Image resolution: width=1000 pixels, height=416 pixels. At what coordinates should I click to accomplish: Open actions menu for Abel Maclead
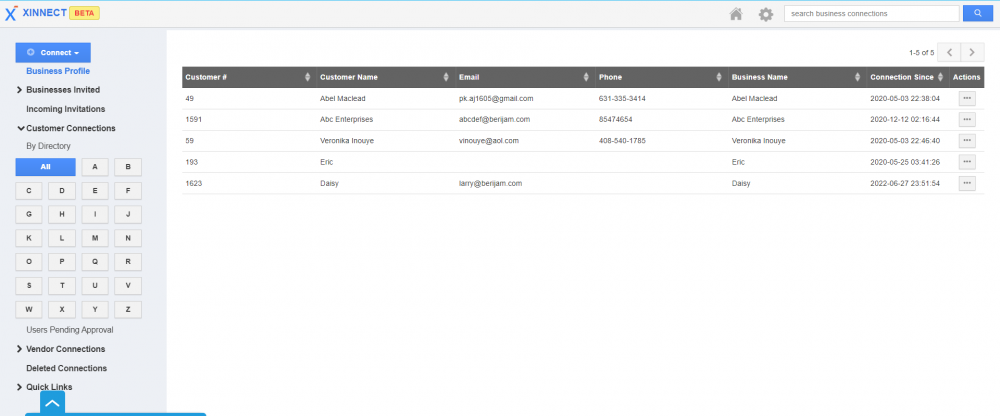[966, 99]
